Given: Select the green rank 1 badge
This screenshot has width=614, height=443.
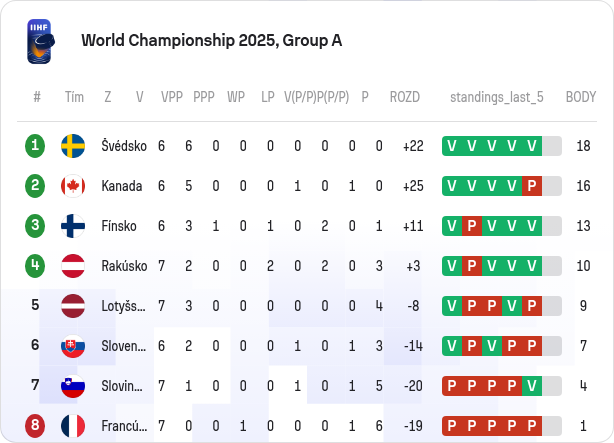Looking at the screenshot, I should coord(35,146).
